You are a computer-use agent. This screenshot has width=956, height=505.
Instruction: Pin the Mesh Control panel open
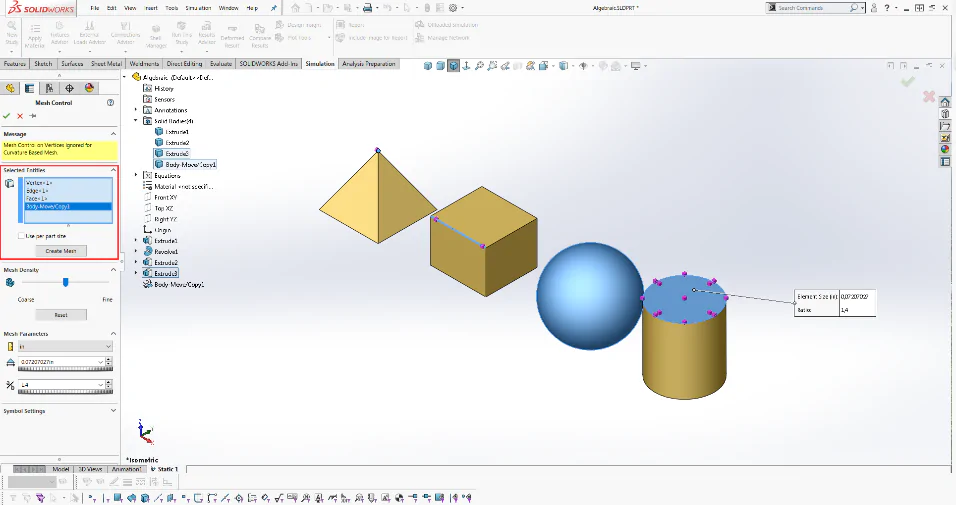point(33,115)
